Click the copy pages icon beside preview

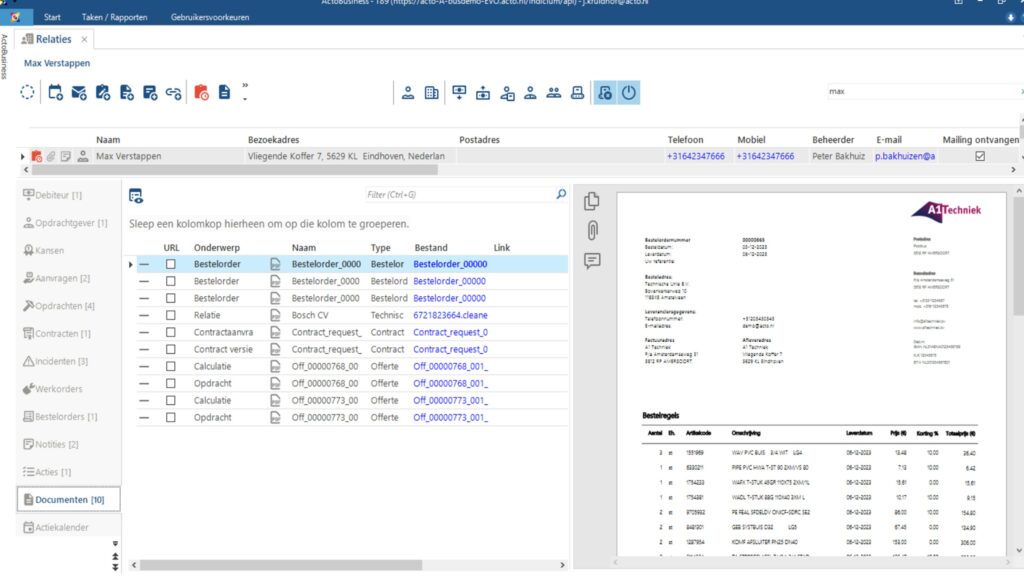click(x=592, y=201)
